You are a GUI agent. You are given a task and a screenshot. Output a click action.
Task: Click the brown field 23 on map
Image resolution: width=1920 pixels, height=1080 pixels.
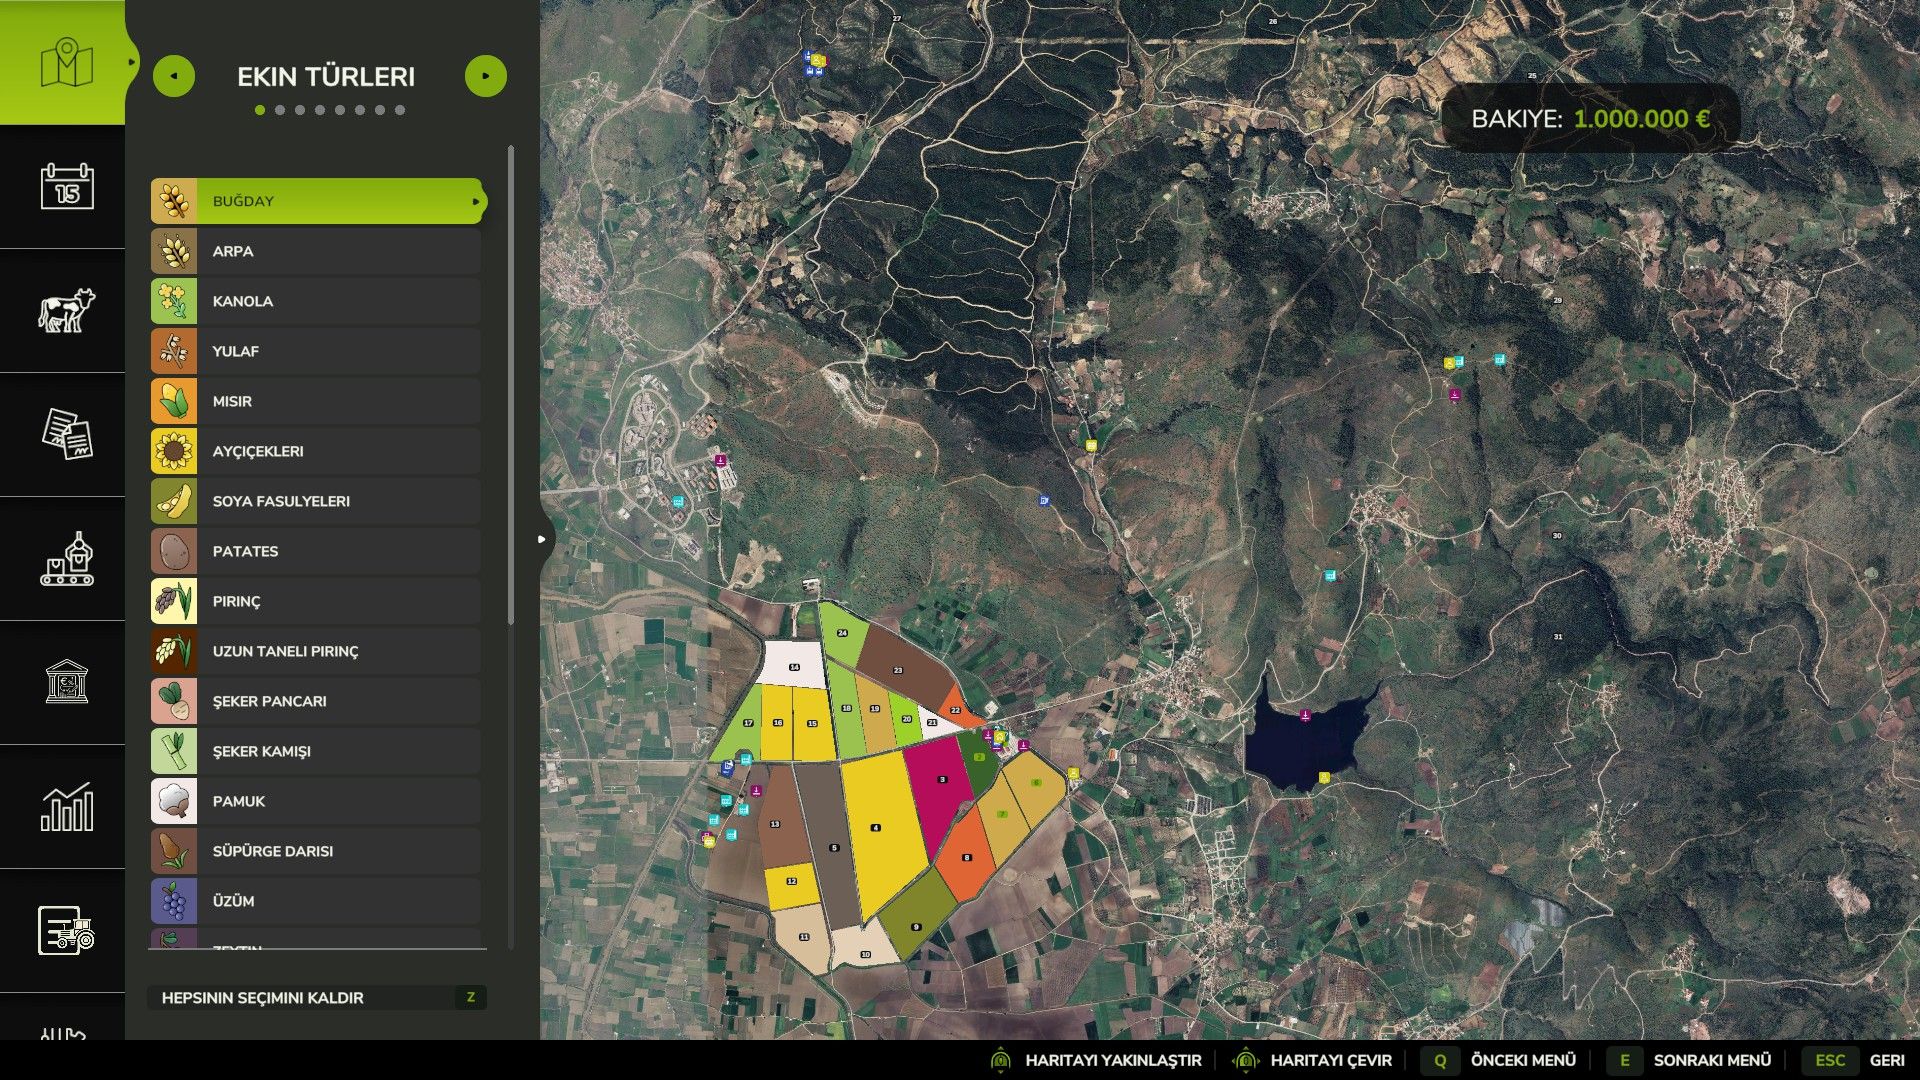pyautogui.click(x=903, y=668)
